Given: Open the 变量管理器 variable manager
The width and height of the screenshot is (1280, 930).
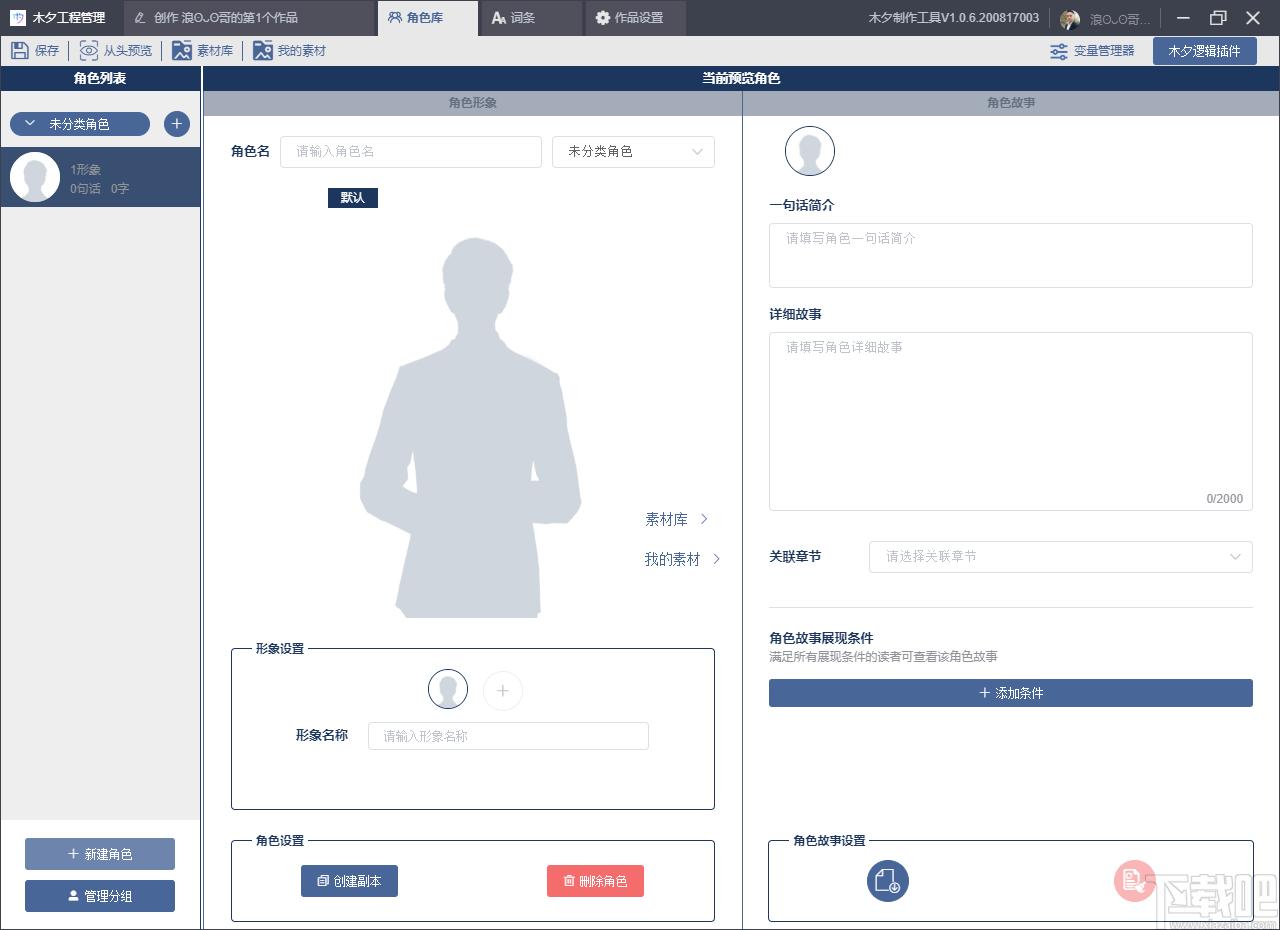Looking at the screenshot, I should coord(1092,51).
